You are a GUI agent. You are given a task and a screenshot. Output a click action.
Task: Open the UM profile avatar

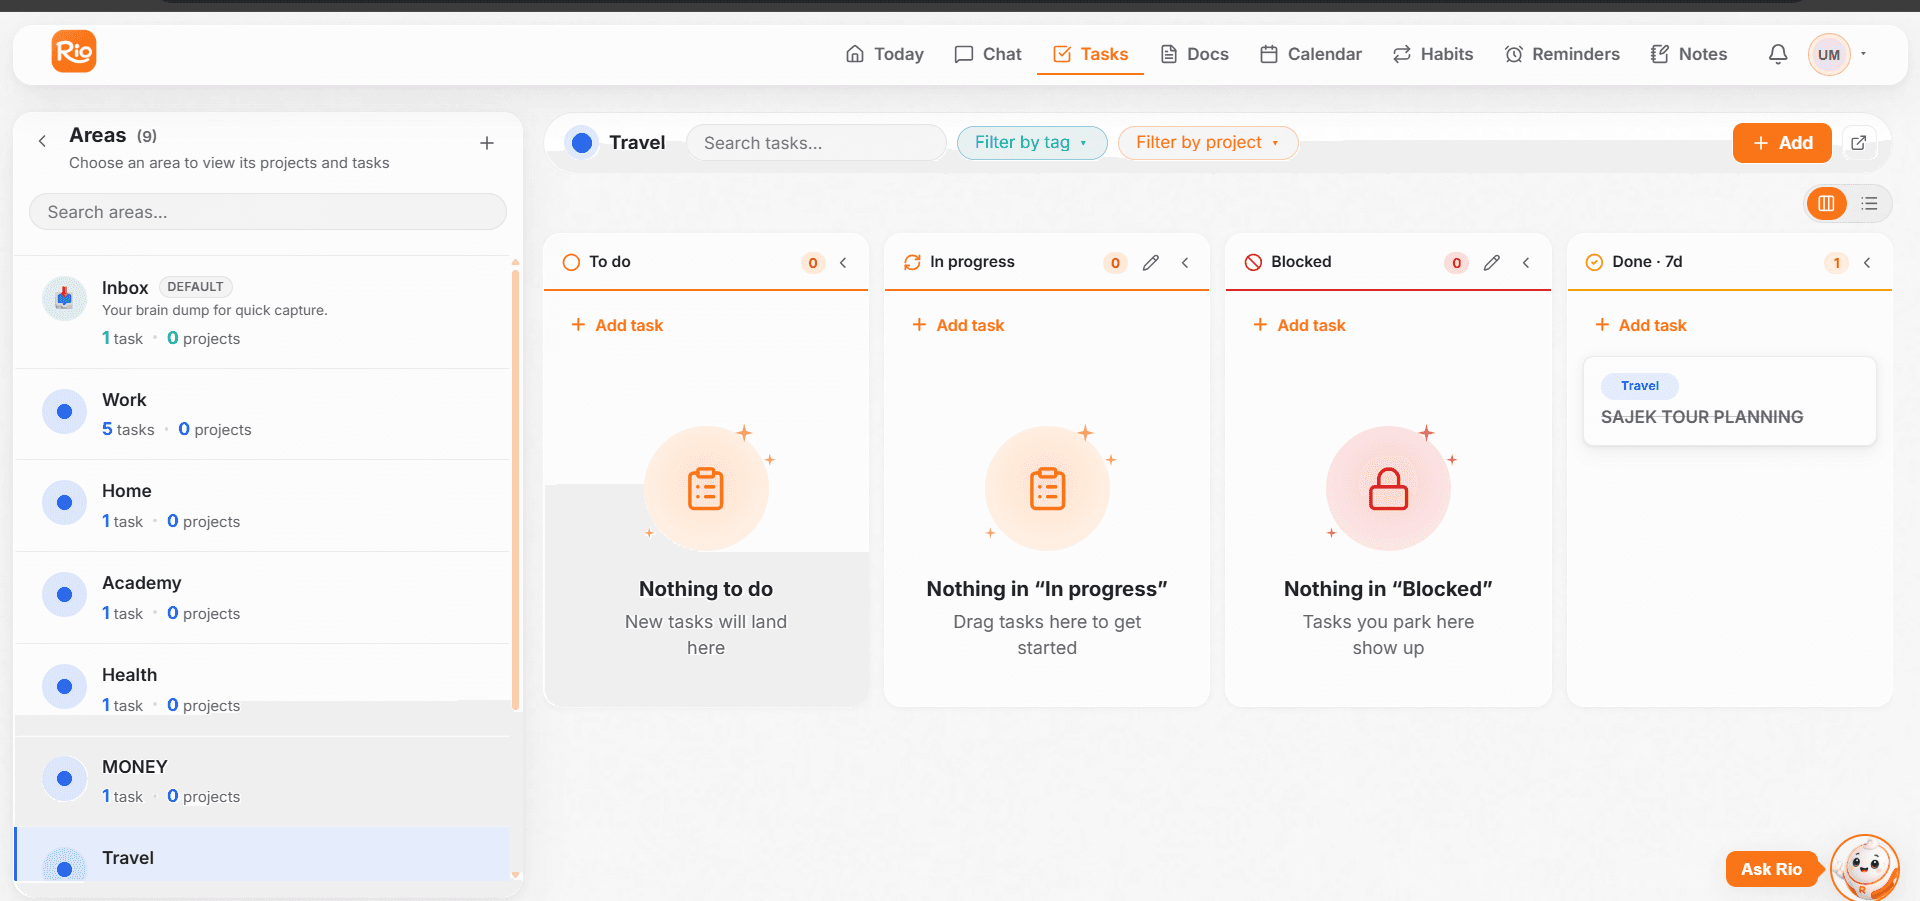tap(1829, 54)
